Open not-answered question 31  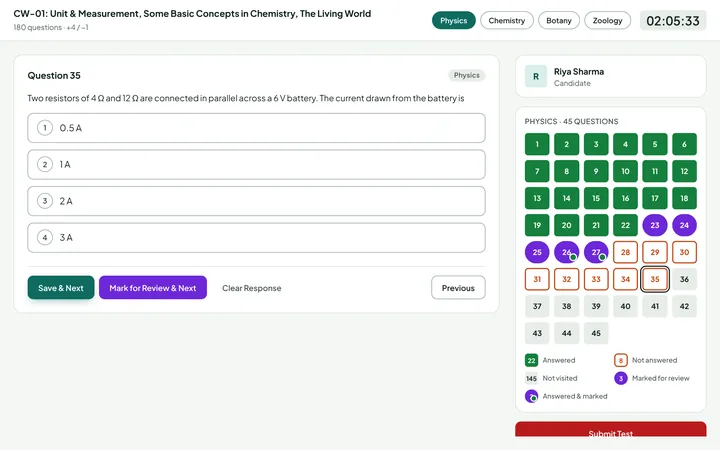click(x=537, y=279)
